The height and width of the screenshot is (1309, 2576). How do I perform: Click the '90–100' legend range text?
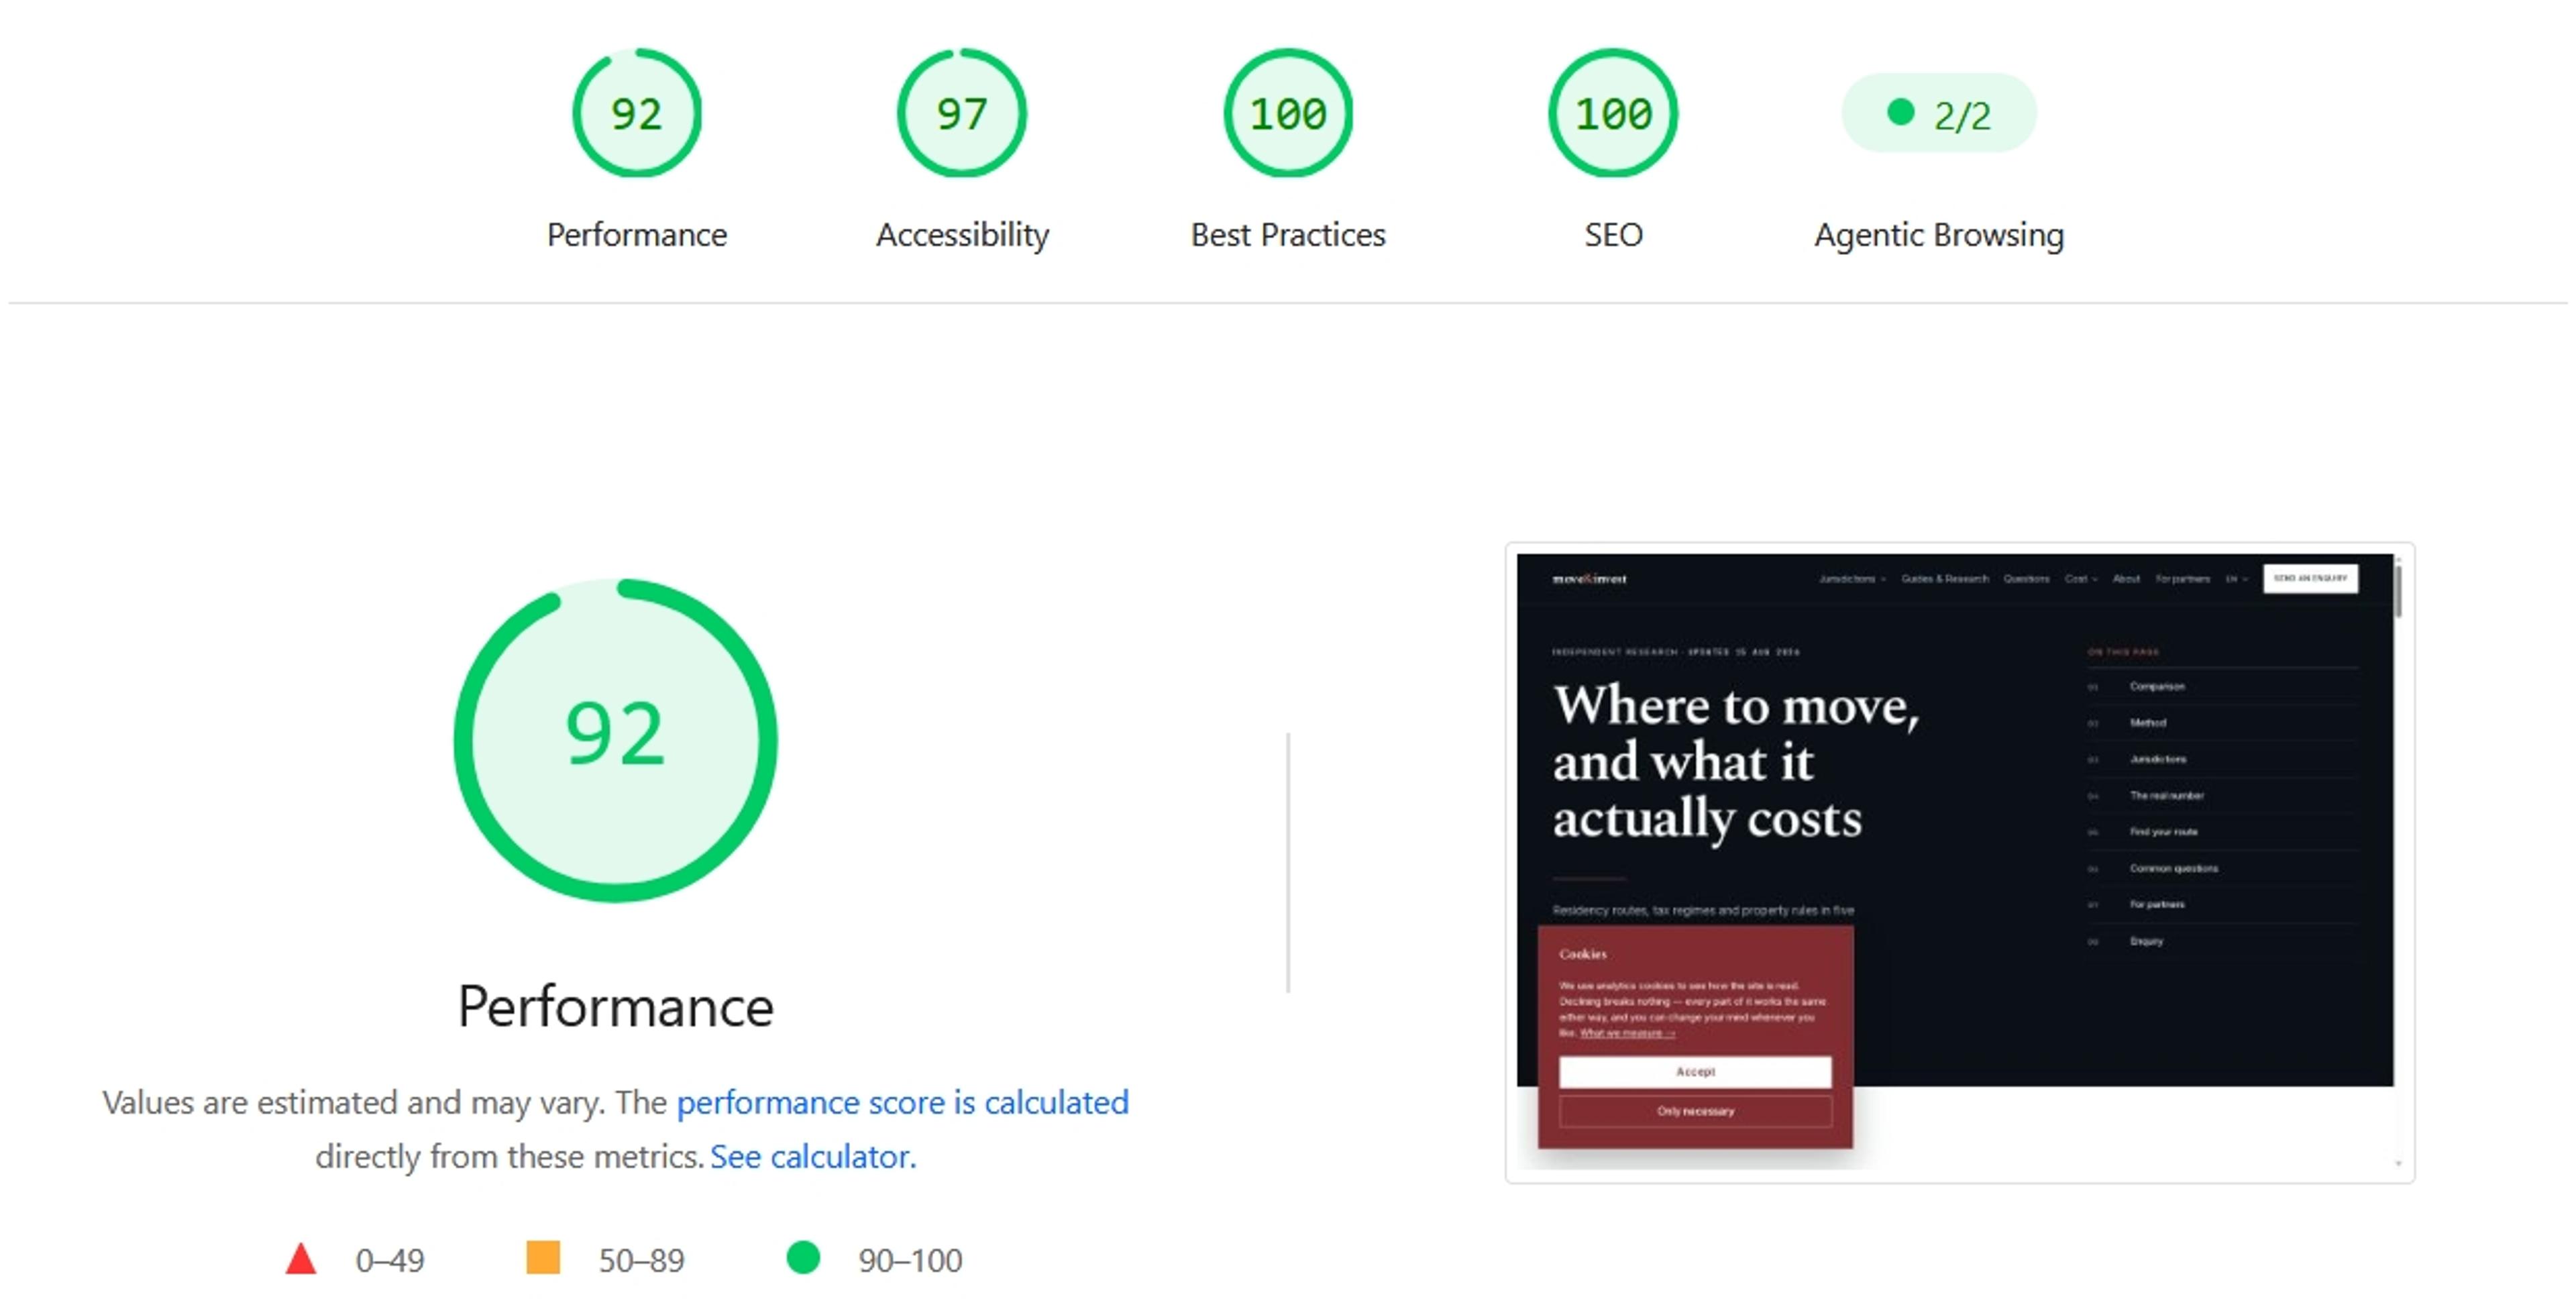(x=910, y=1260)
